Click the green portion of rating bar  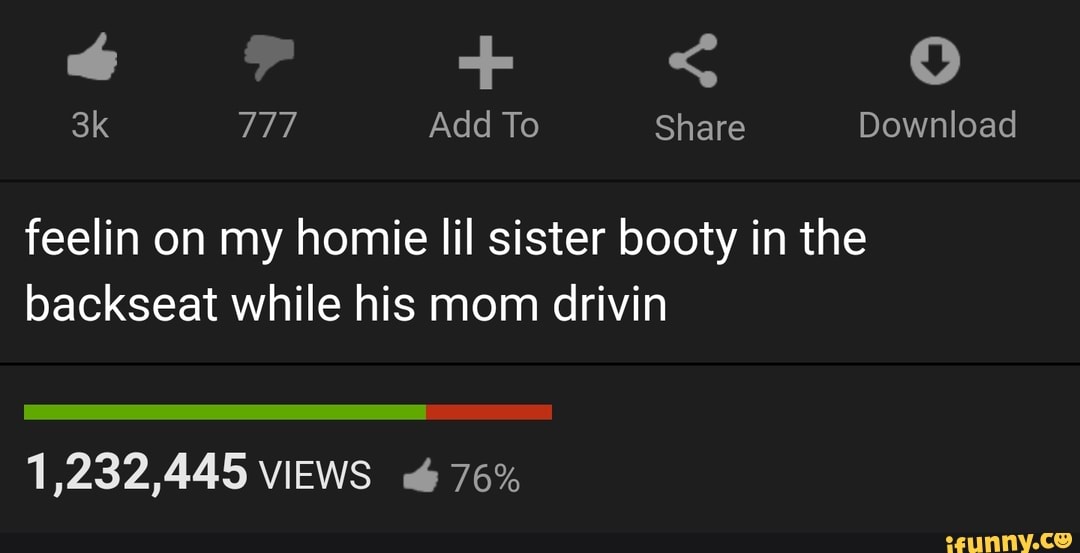point(225,412)
